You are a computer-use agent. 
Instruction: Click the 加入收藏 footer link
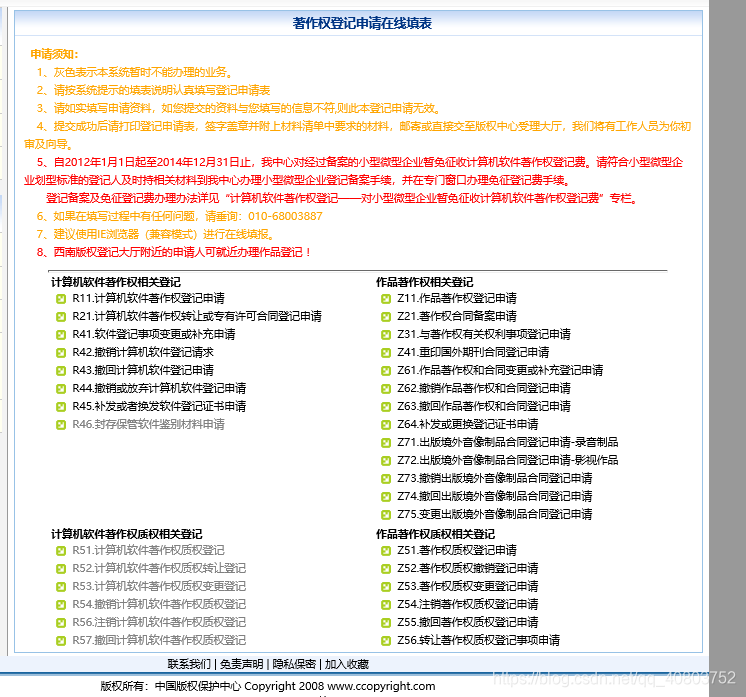347,665
